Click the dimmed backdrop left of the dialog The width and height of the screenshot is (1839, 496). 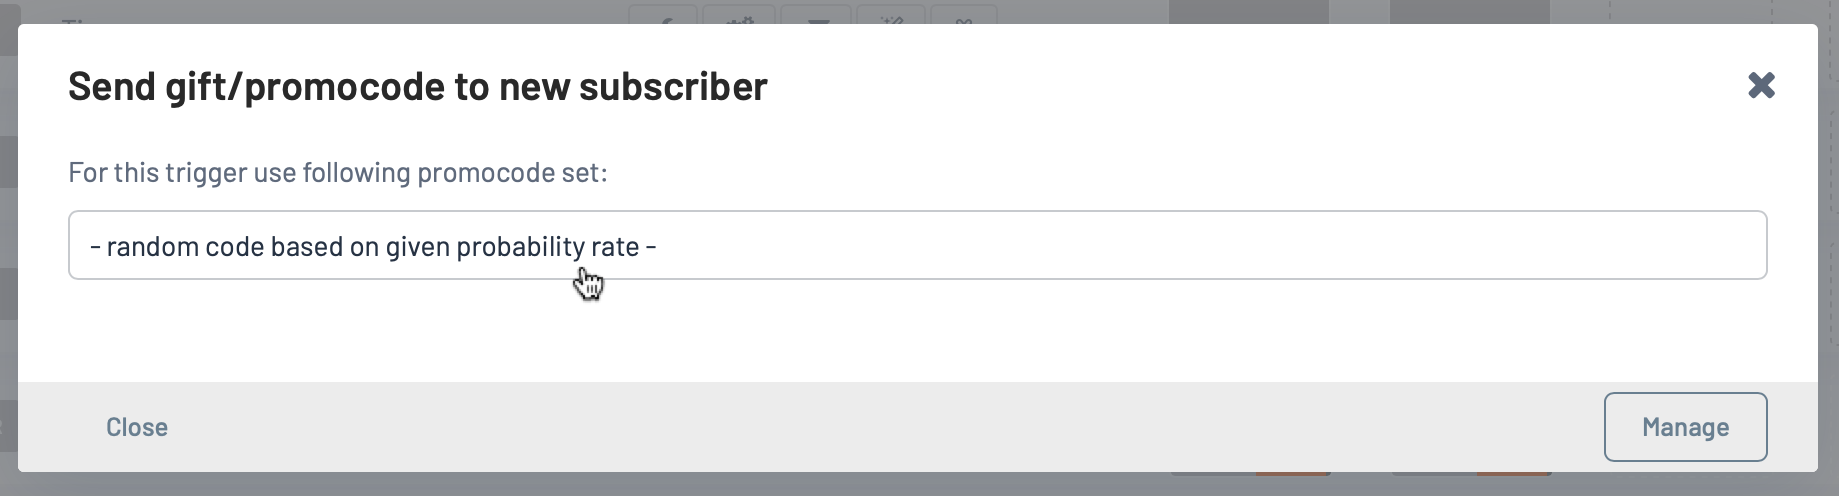[x=8, y=250]
